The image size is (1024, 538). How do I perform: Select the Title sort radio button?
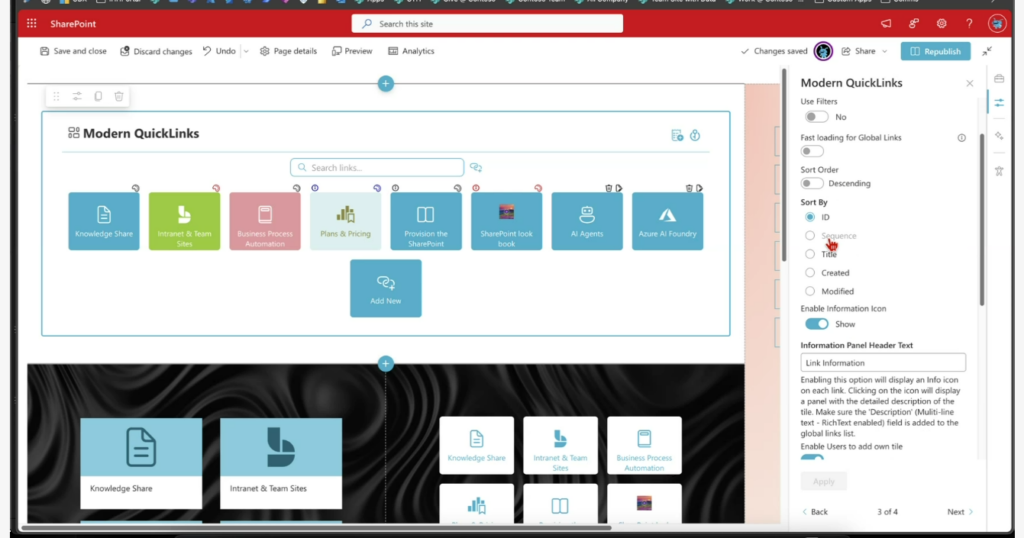pyautogui.click(x=810, y=254)
